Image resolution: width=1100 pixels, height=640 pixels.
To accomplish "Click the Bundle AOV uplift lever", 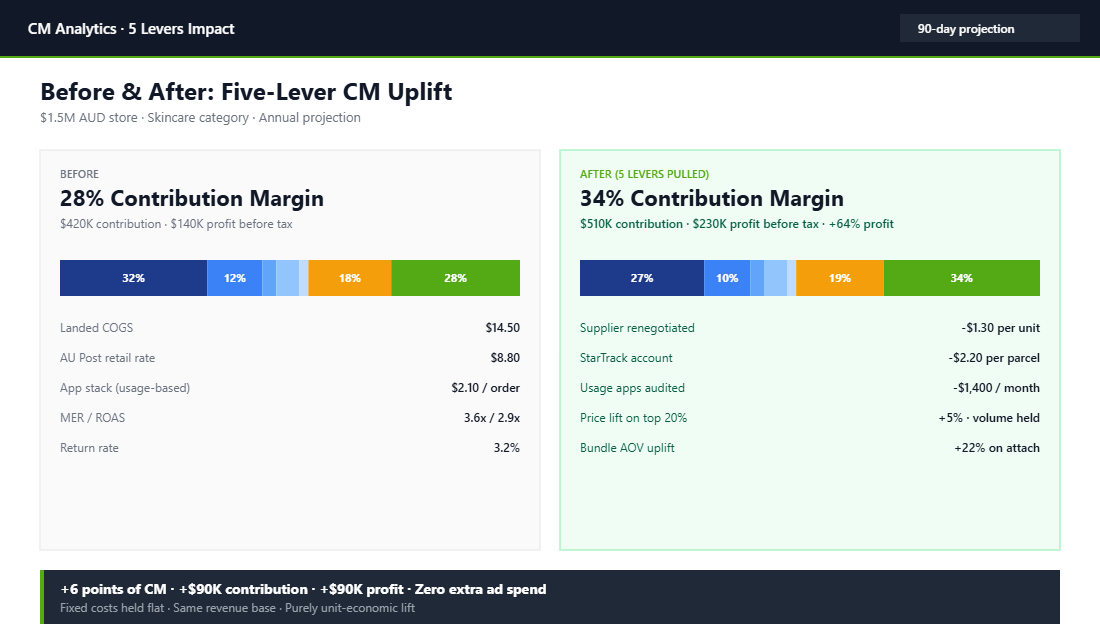I will coord(629,447).
